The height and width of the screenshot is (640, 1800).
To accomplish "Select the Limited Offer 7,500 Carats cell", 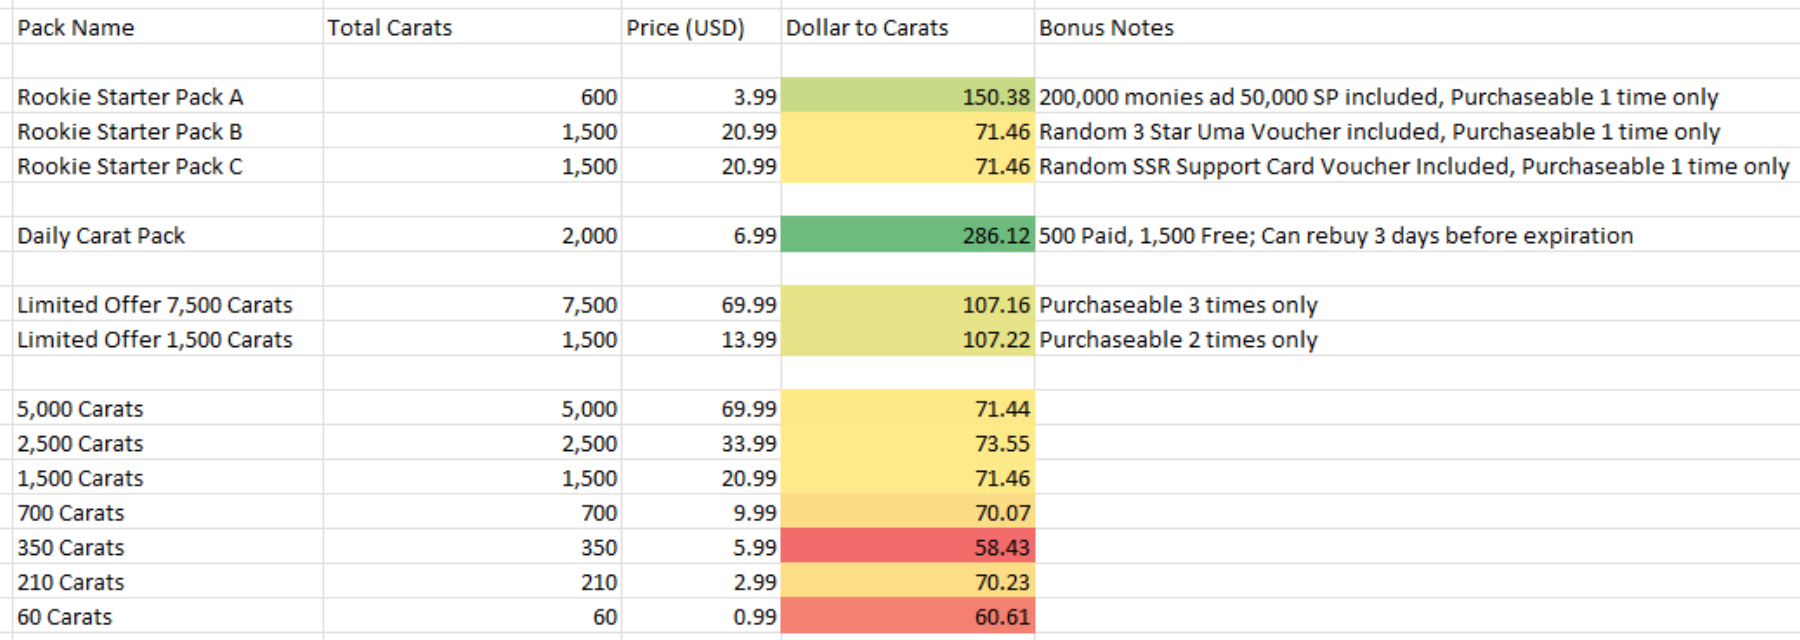I will (168, 305).
